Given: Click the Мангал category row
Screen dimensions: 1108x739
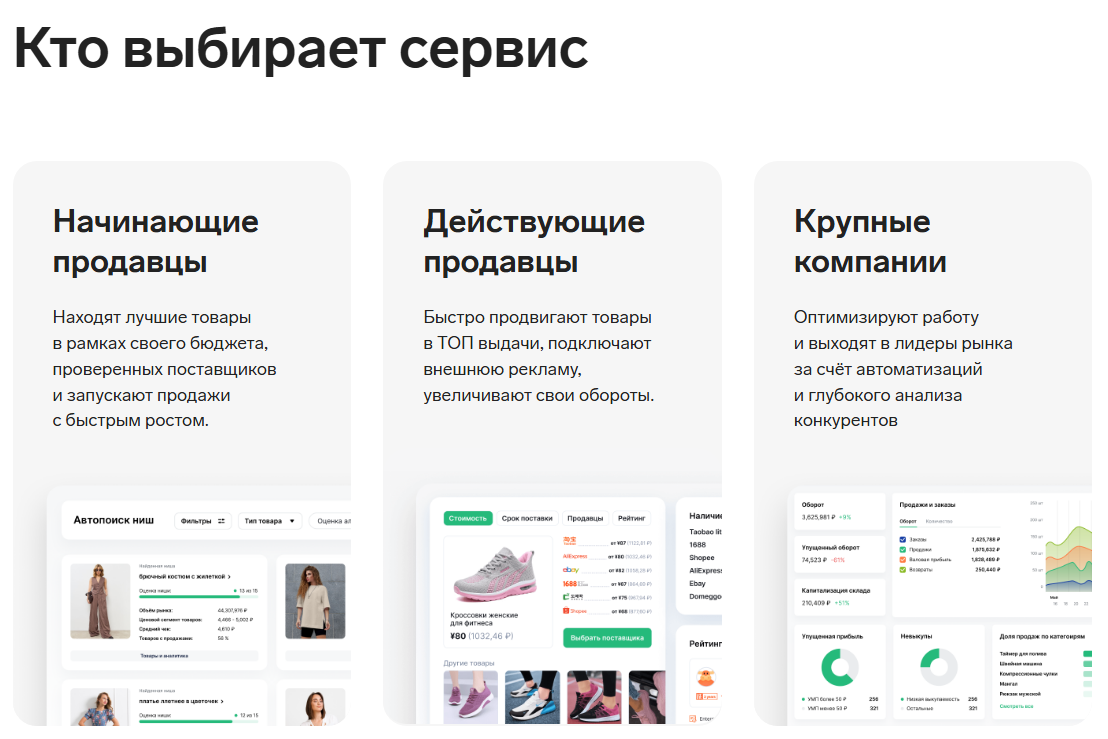Looking at the screenshot, I should 1045,684.
